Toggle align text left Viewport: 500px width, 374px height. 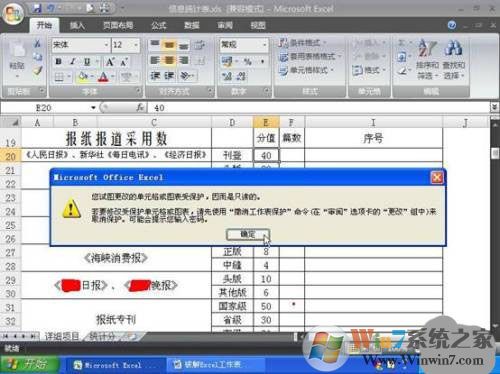tap(155, 60)
